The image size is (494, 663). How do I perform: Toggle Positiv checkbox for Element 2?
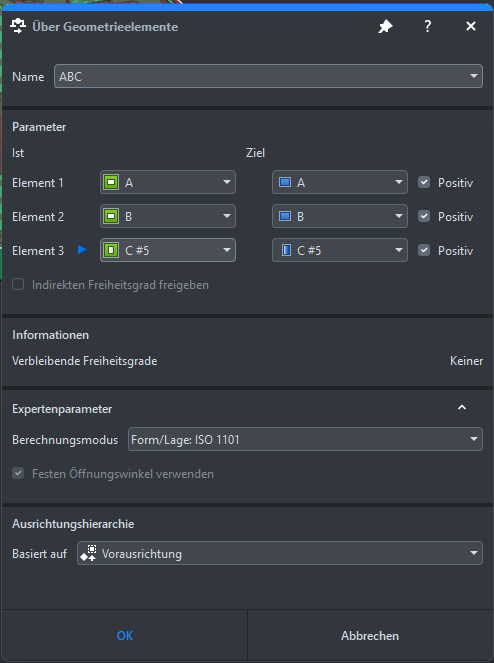coord(424,216)
